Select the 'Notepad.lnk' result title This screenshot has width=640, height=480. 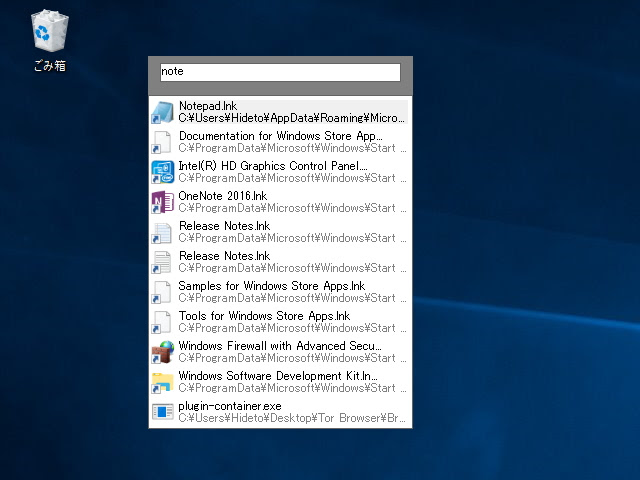tap(208, 106)
